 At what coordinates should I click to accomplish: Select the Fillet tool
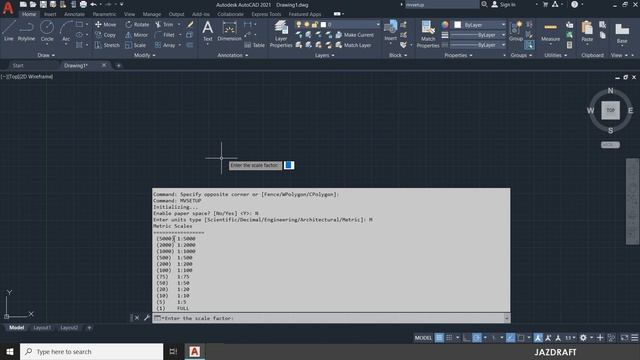point(165,35)
